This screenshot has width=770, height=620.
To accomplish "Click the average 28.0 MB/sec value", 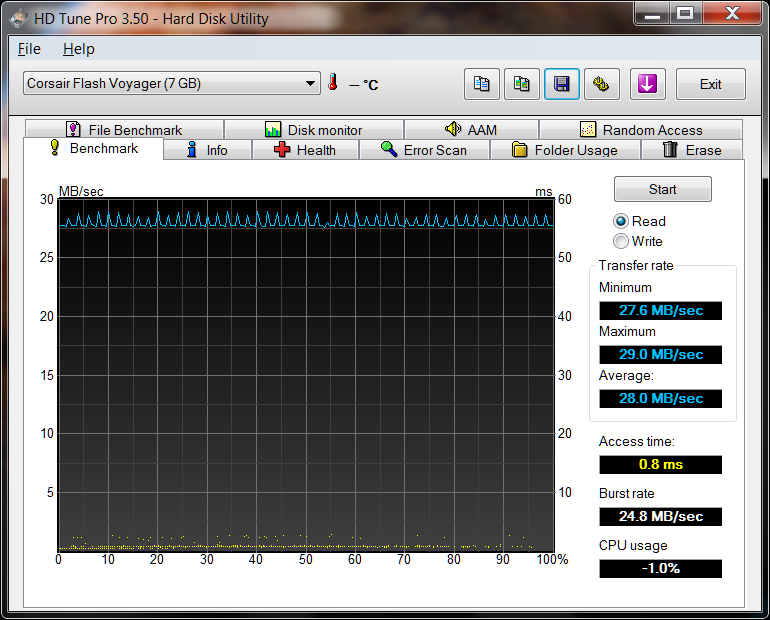I will coord(660,399).
